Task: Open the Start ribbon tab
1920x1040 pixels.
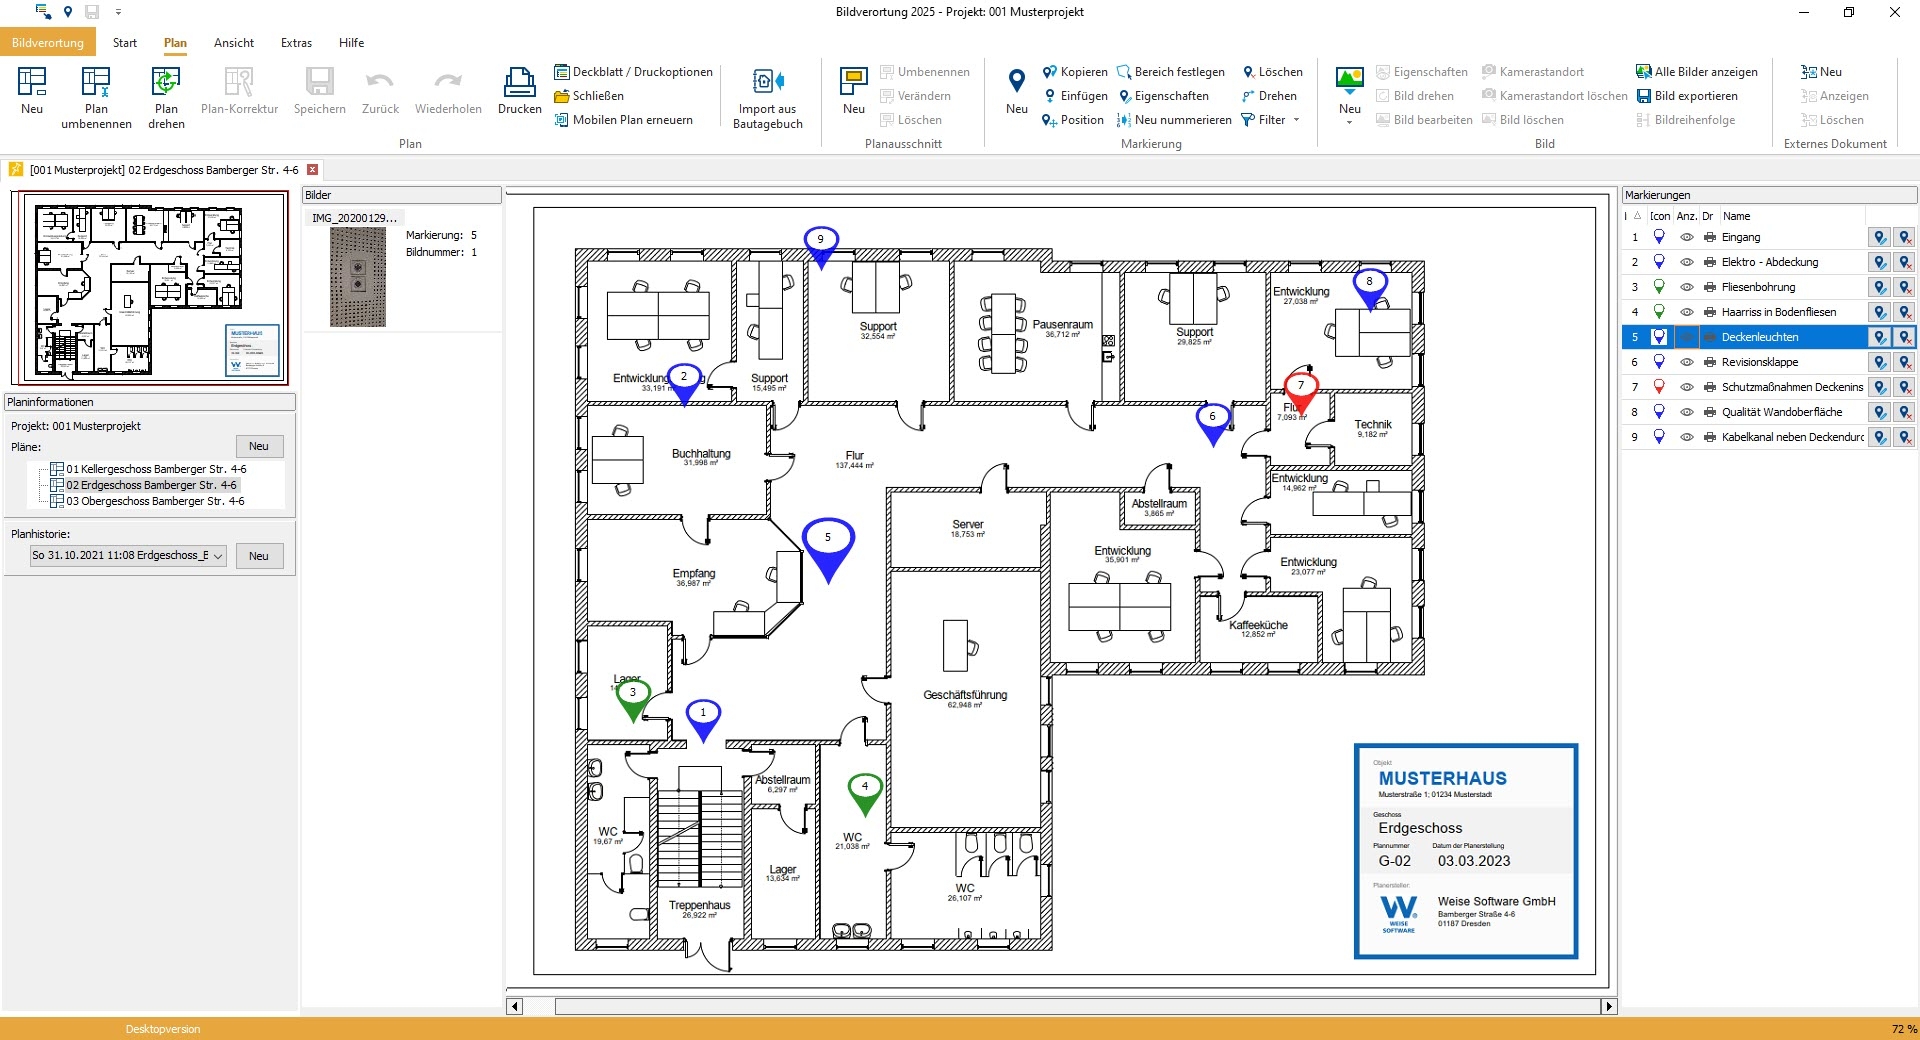Action: (x=125, y=43)
